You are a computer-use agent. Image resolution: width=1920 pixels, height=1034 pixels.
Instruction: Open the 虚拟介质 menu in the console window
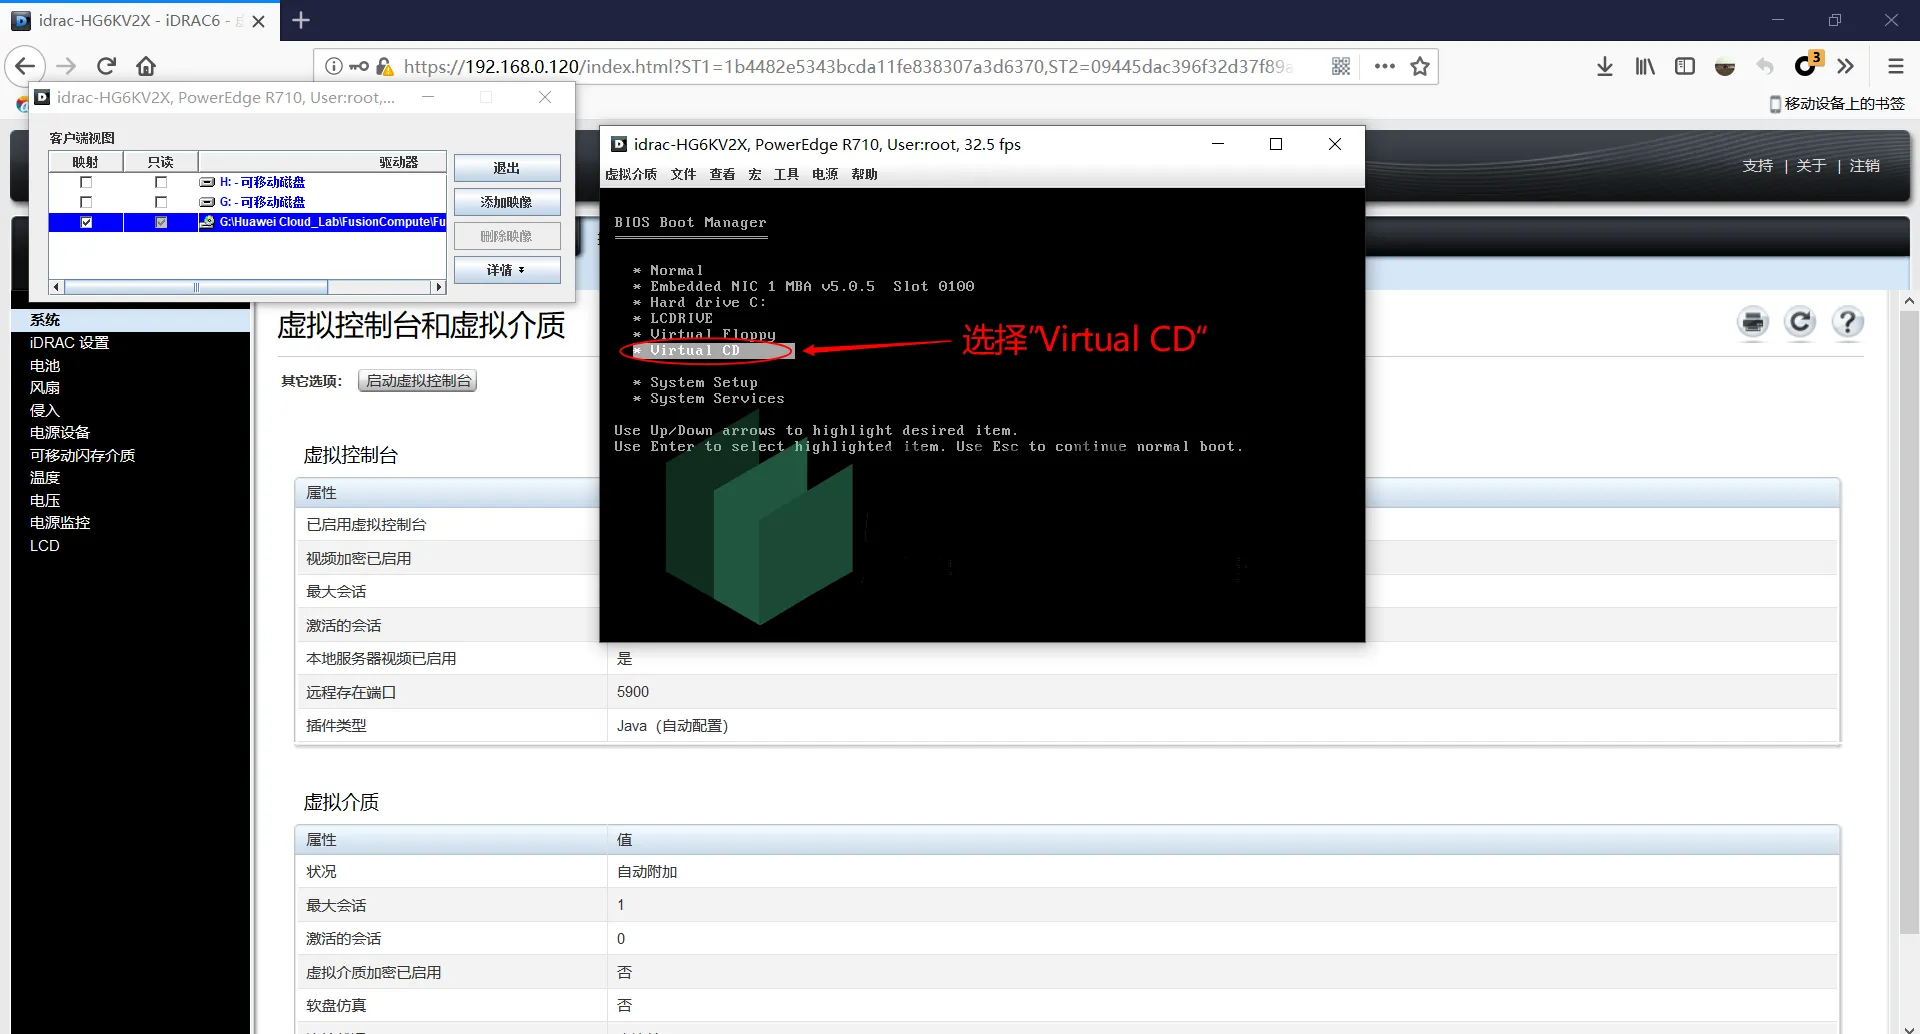[631, 174]
